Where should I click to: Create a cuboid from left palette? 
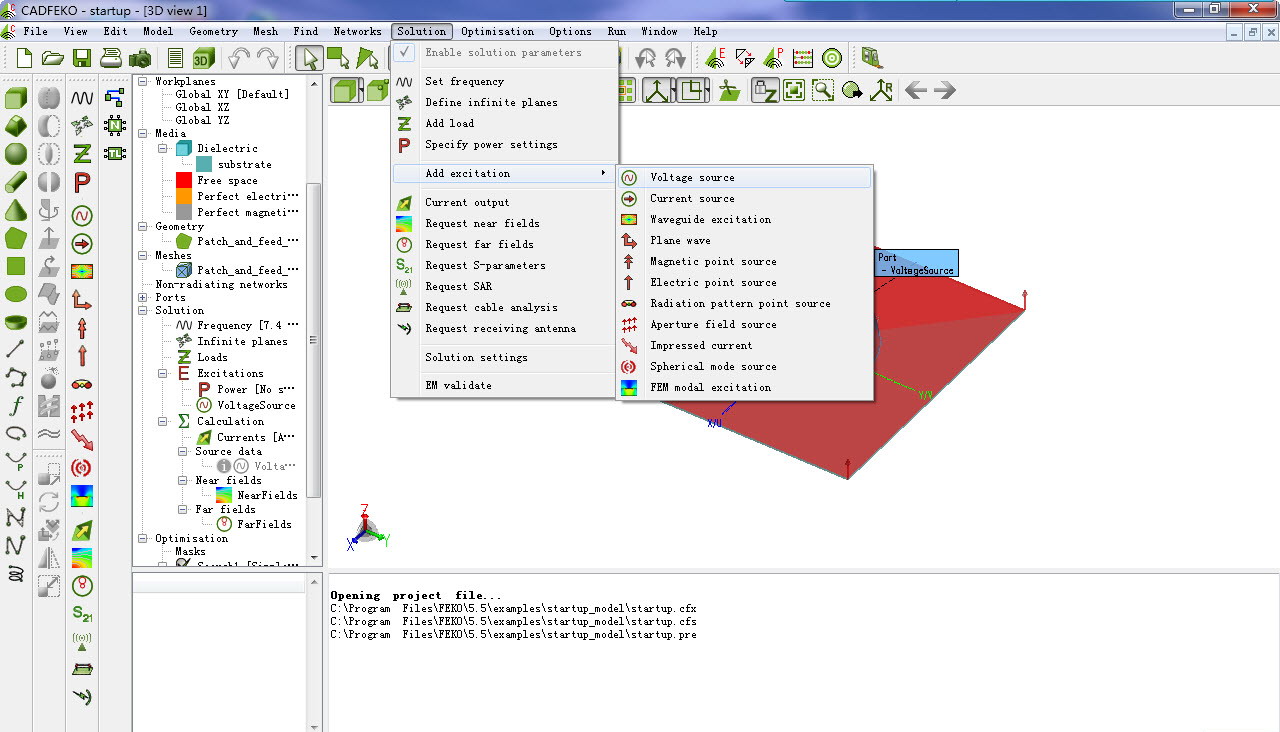pos(16,98)
